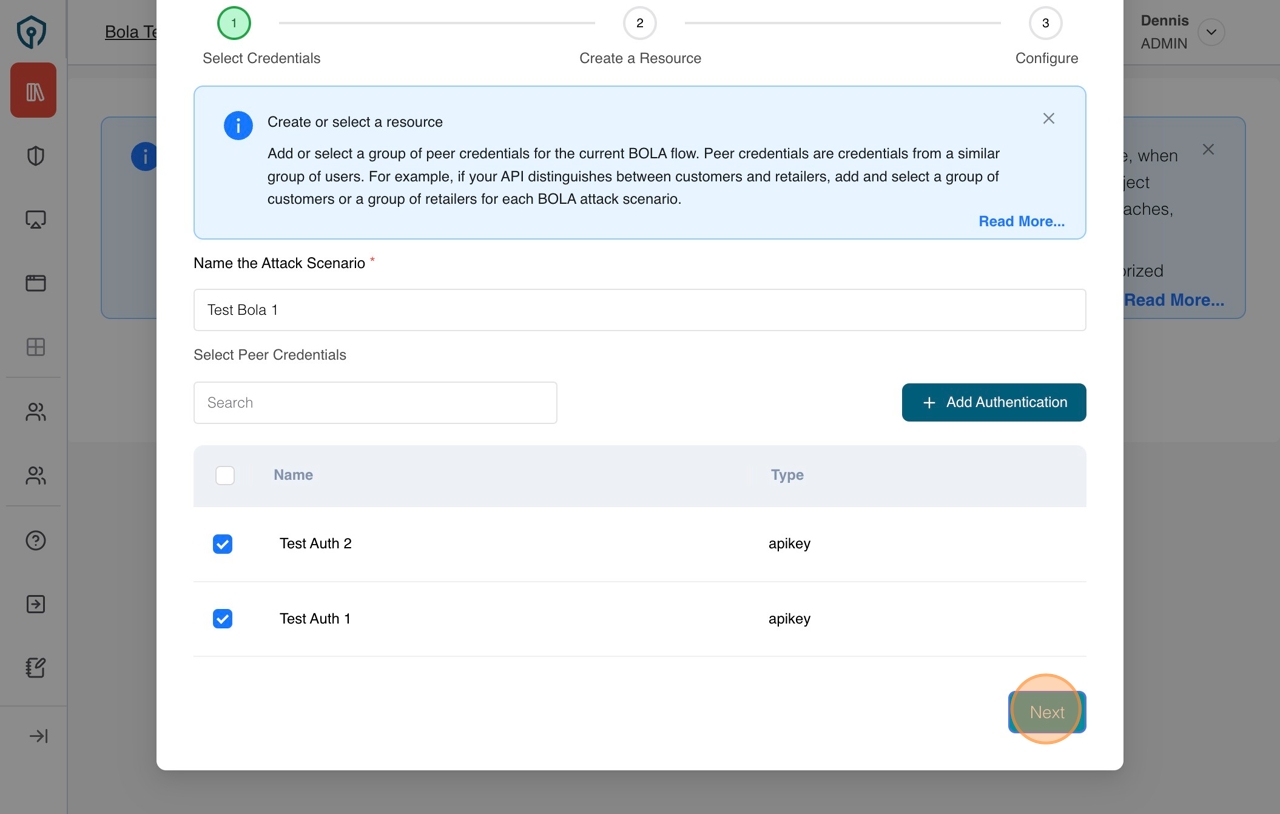Uncheck the Test Auth 2 checkbox
1280x814 pixels.
(x=223, y=544)
